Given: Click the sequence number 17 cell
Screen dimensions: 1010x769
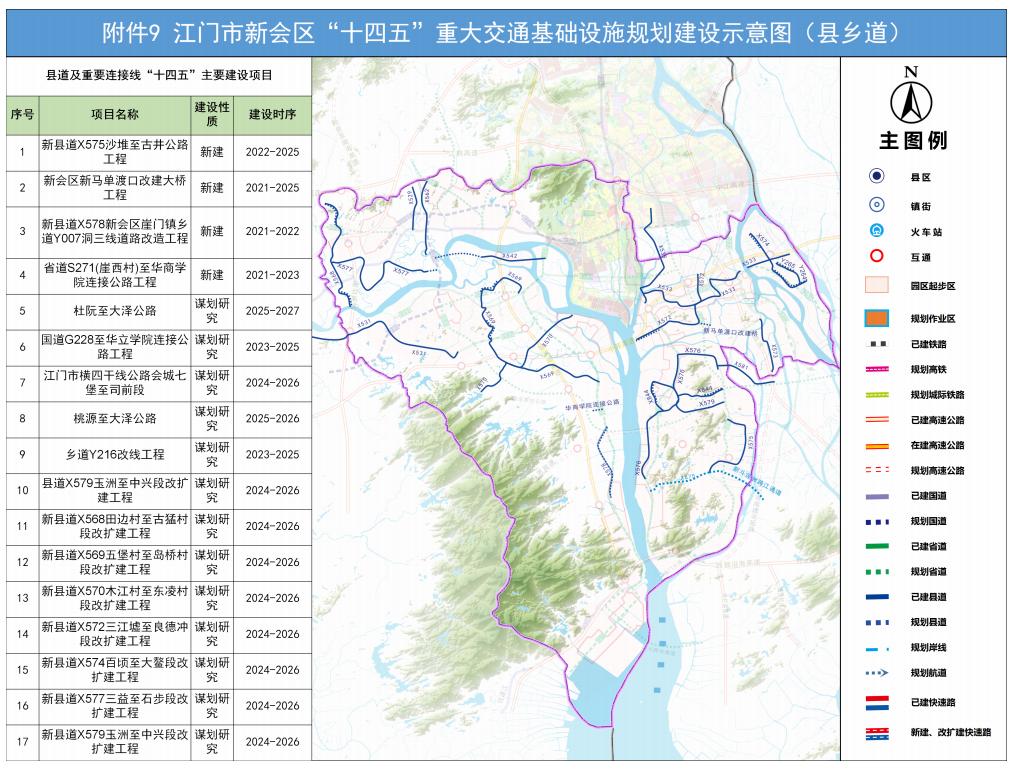Looking at the screenshot, I should pos(23,743).
